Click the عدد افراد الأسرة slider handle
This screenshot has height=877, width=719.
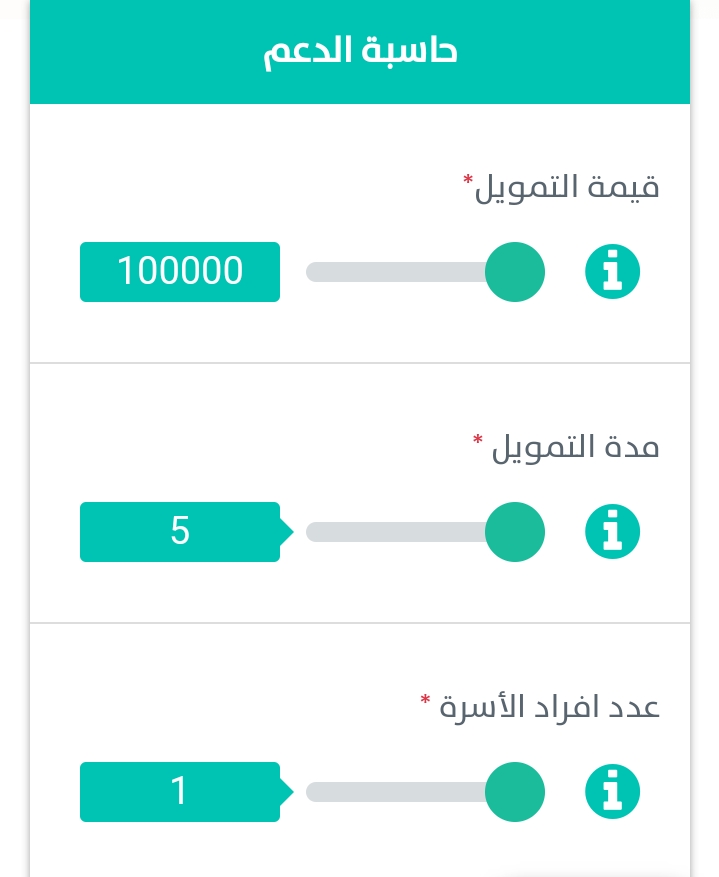514,791
